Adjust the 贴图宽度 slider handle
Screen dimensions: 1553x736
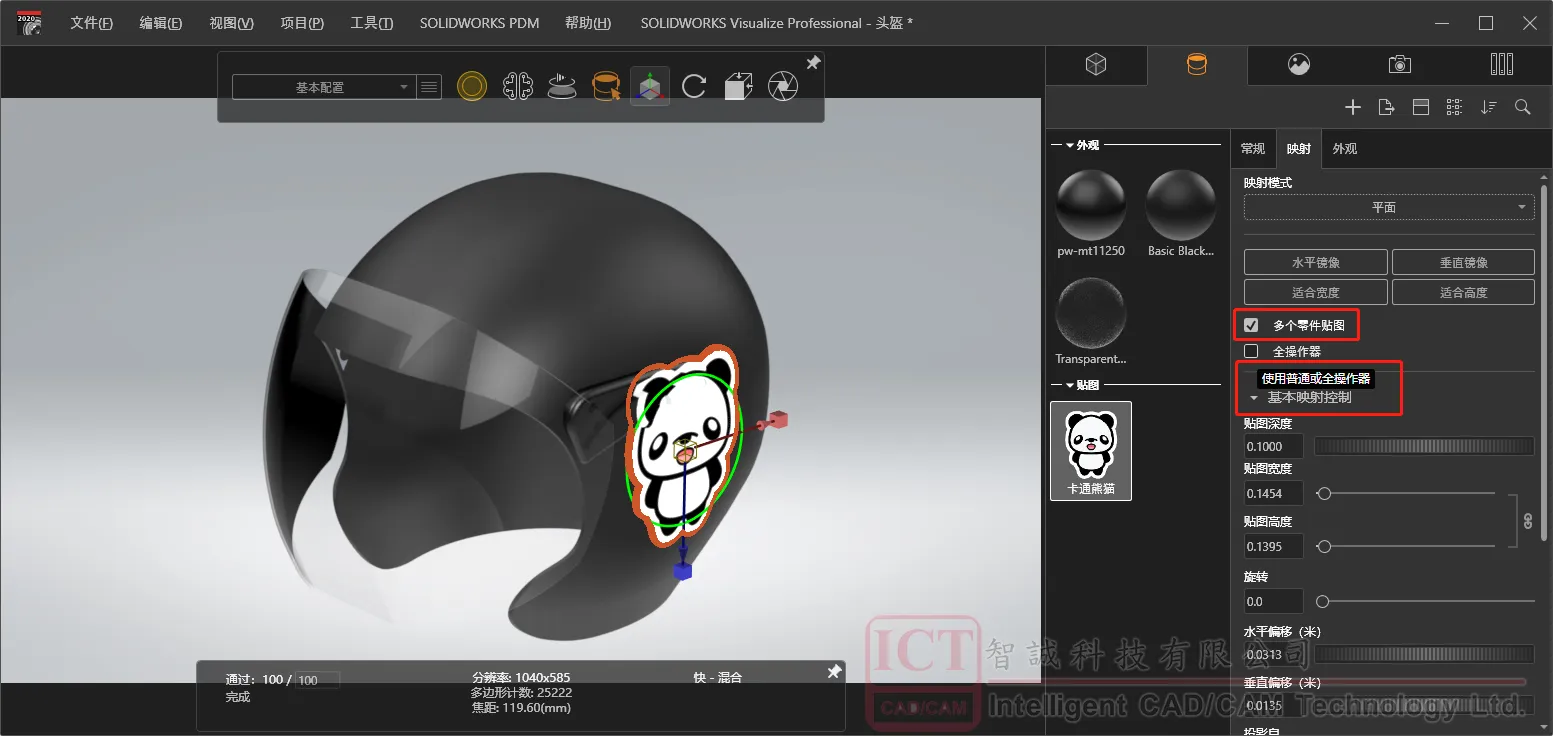coord(1324,493)
